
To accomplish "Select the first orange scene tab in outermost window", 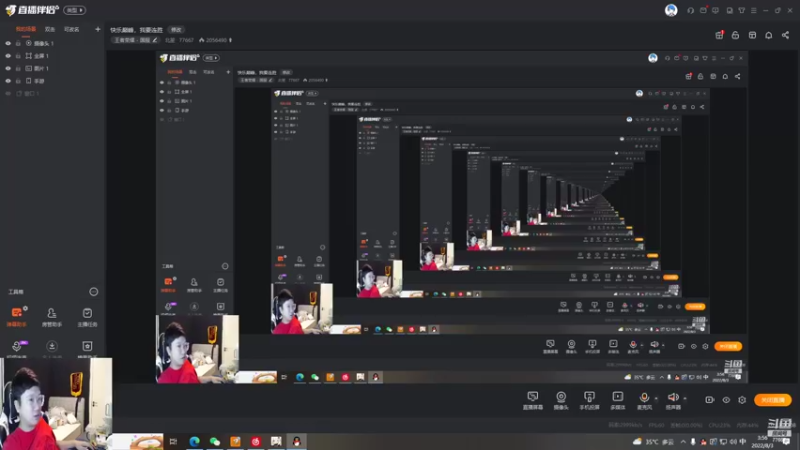I will [26, 30].
